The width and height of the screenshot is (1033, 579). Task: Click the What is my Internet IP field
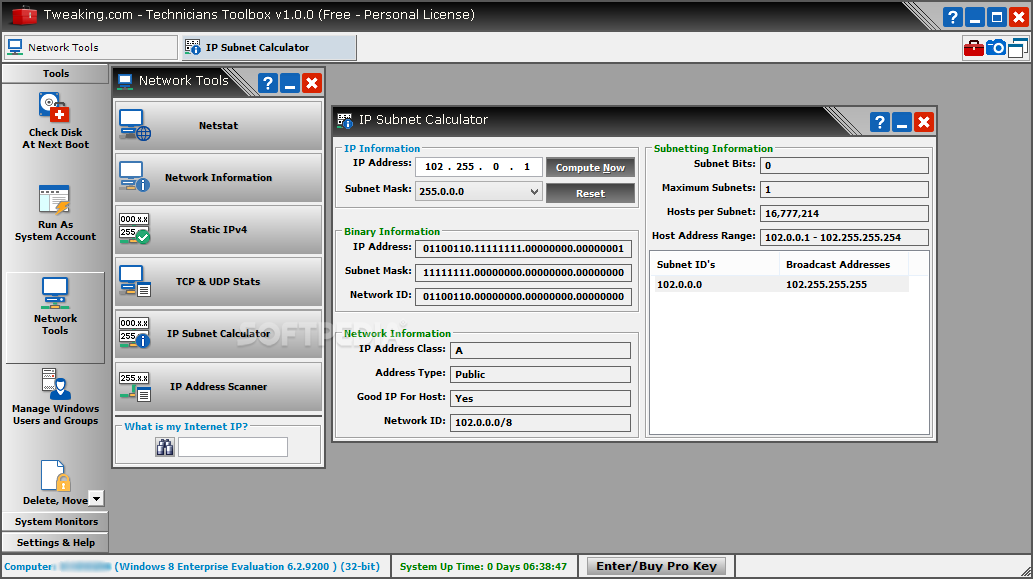(x=233, y=447)
